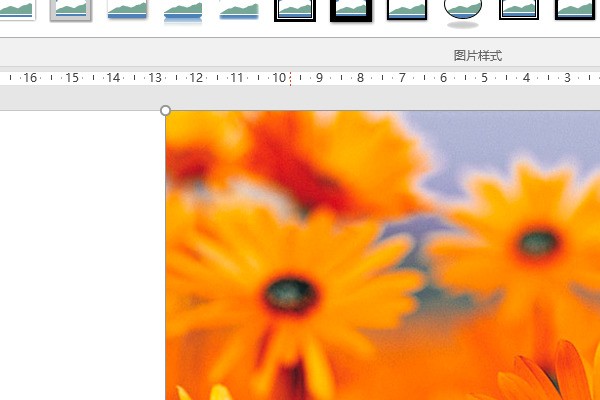This screenshot has width=600, height=400.
Task: Apply the reflected picture style thumbnail
Action: [183, 11]
